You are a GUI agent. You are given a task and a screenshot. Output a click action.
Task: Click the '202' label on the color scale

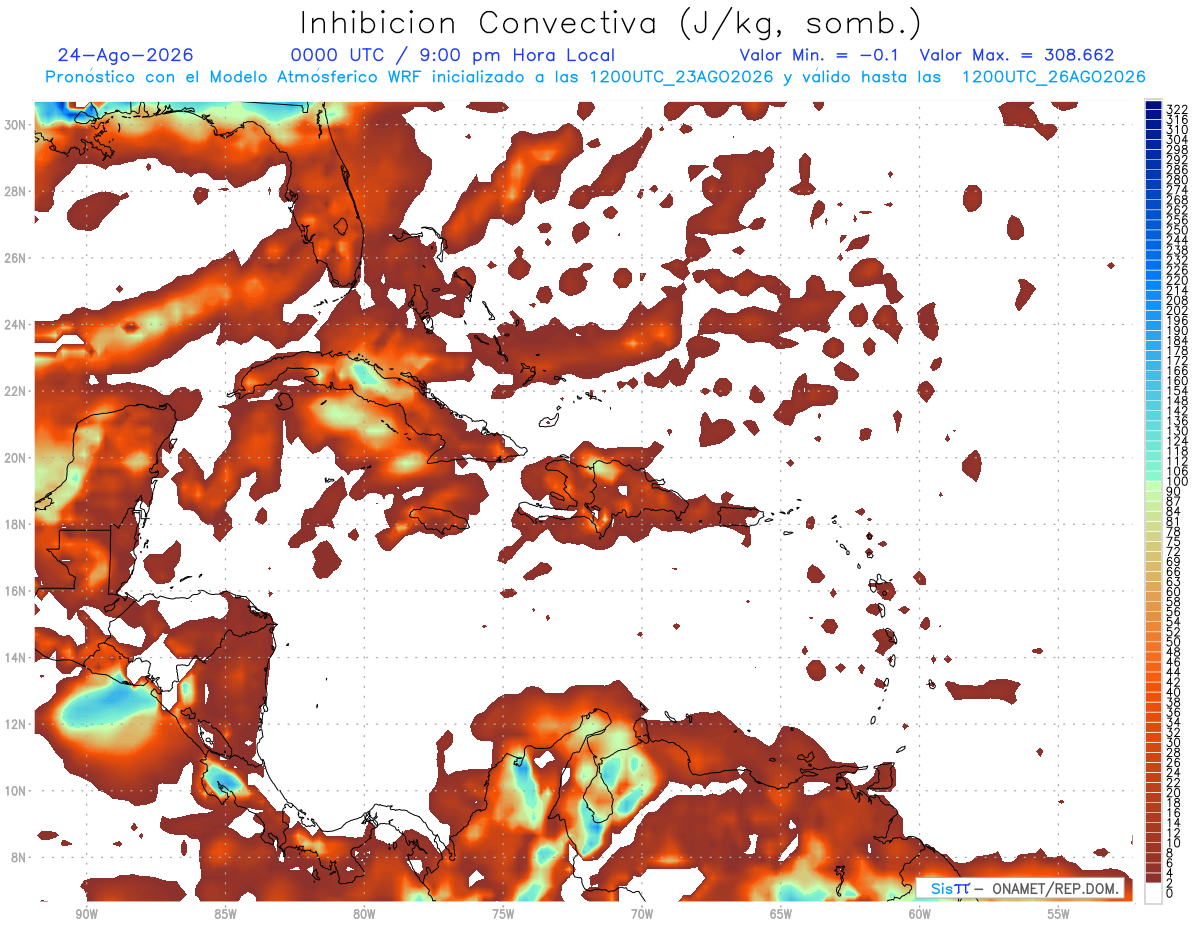point(1176,310)
